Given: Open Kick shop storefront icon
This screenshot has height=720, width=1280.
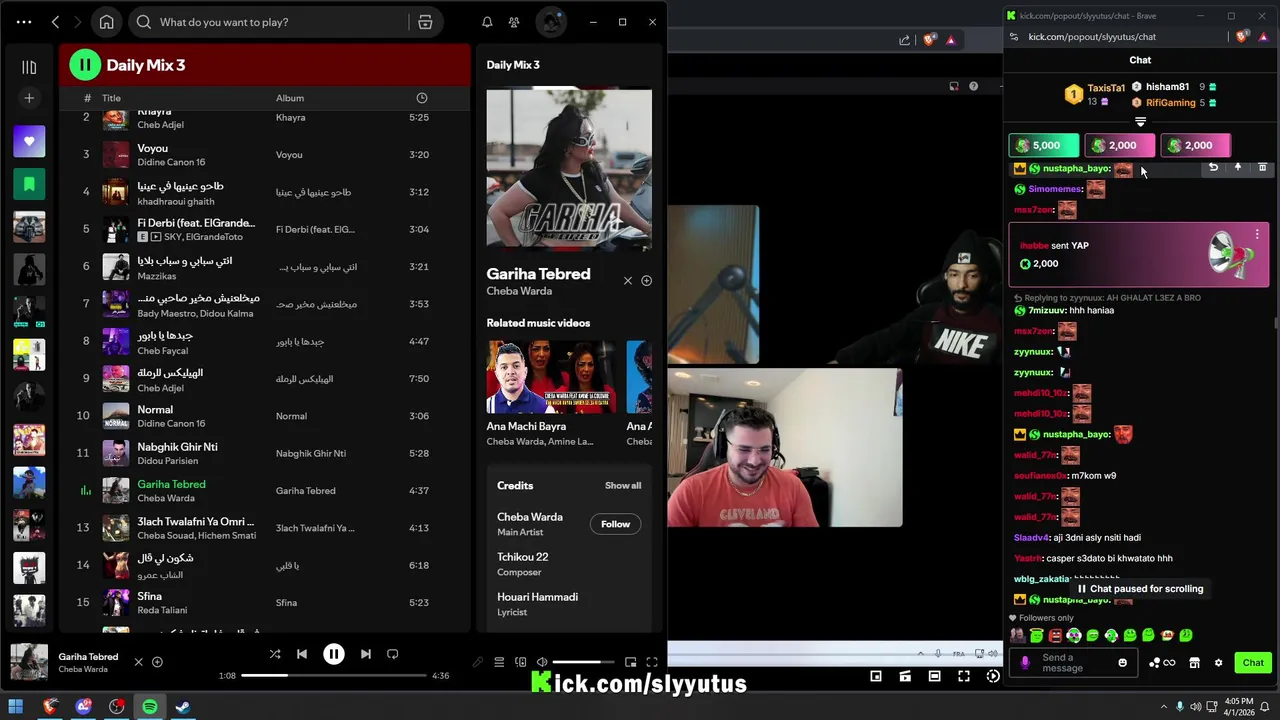Looking at the screenshot, I should [x=1194, y=663].
